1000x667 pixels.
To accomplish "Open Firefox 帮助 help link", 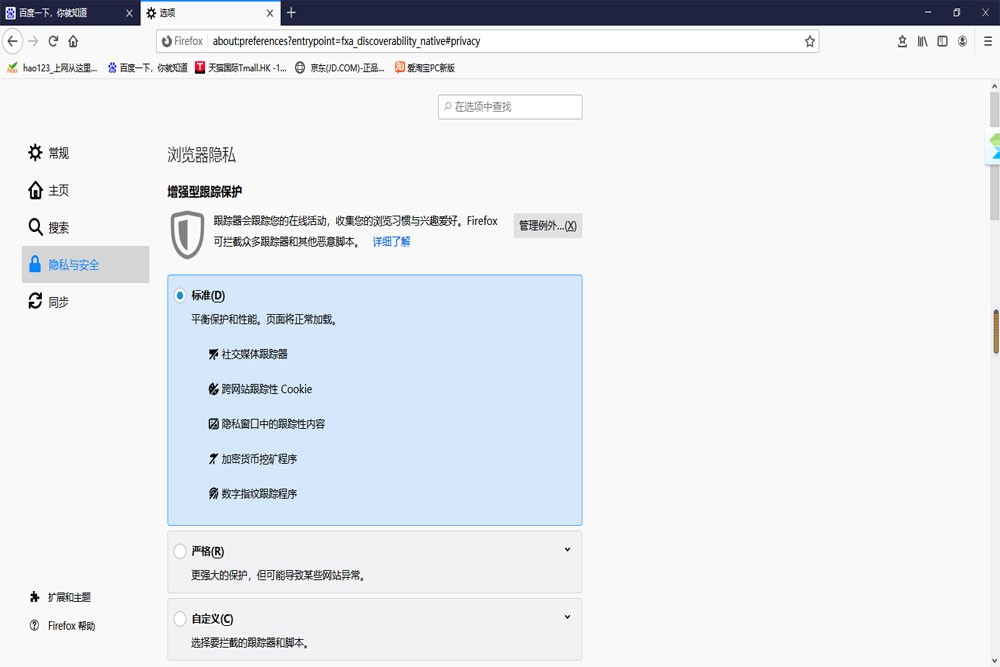I will point(62,626).
